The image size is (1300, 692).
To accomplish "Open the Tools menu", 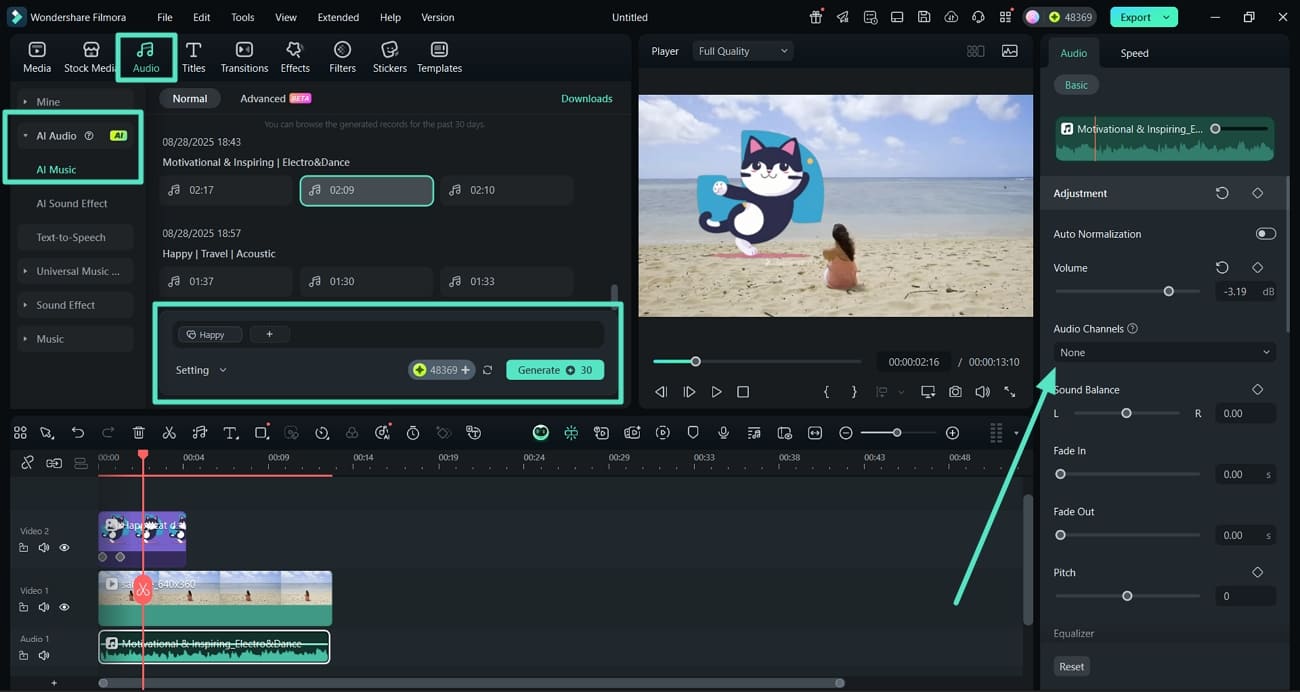I will click(x=243, y=17).
